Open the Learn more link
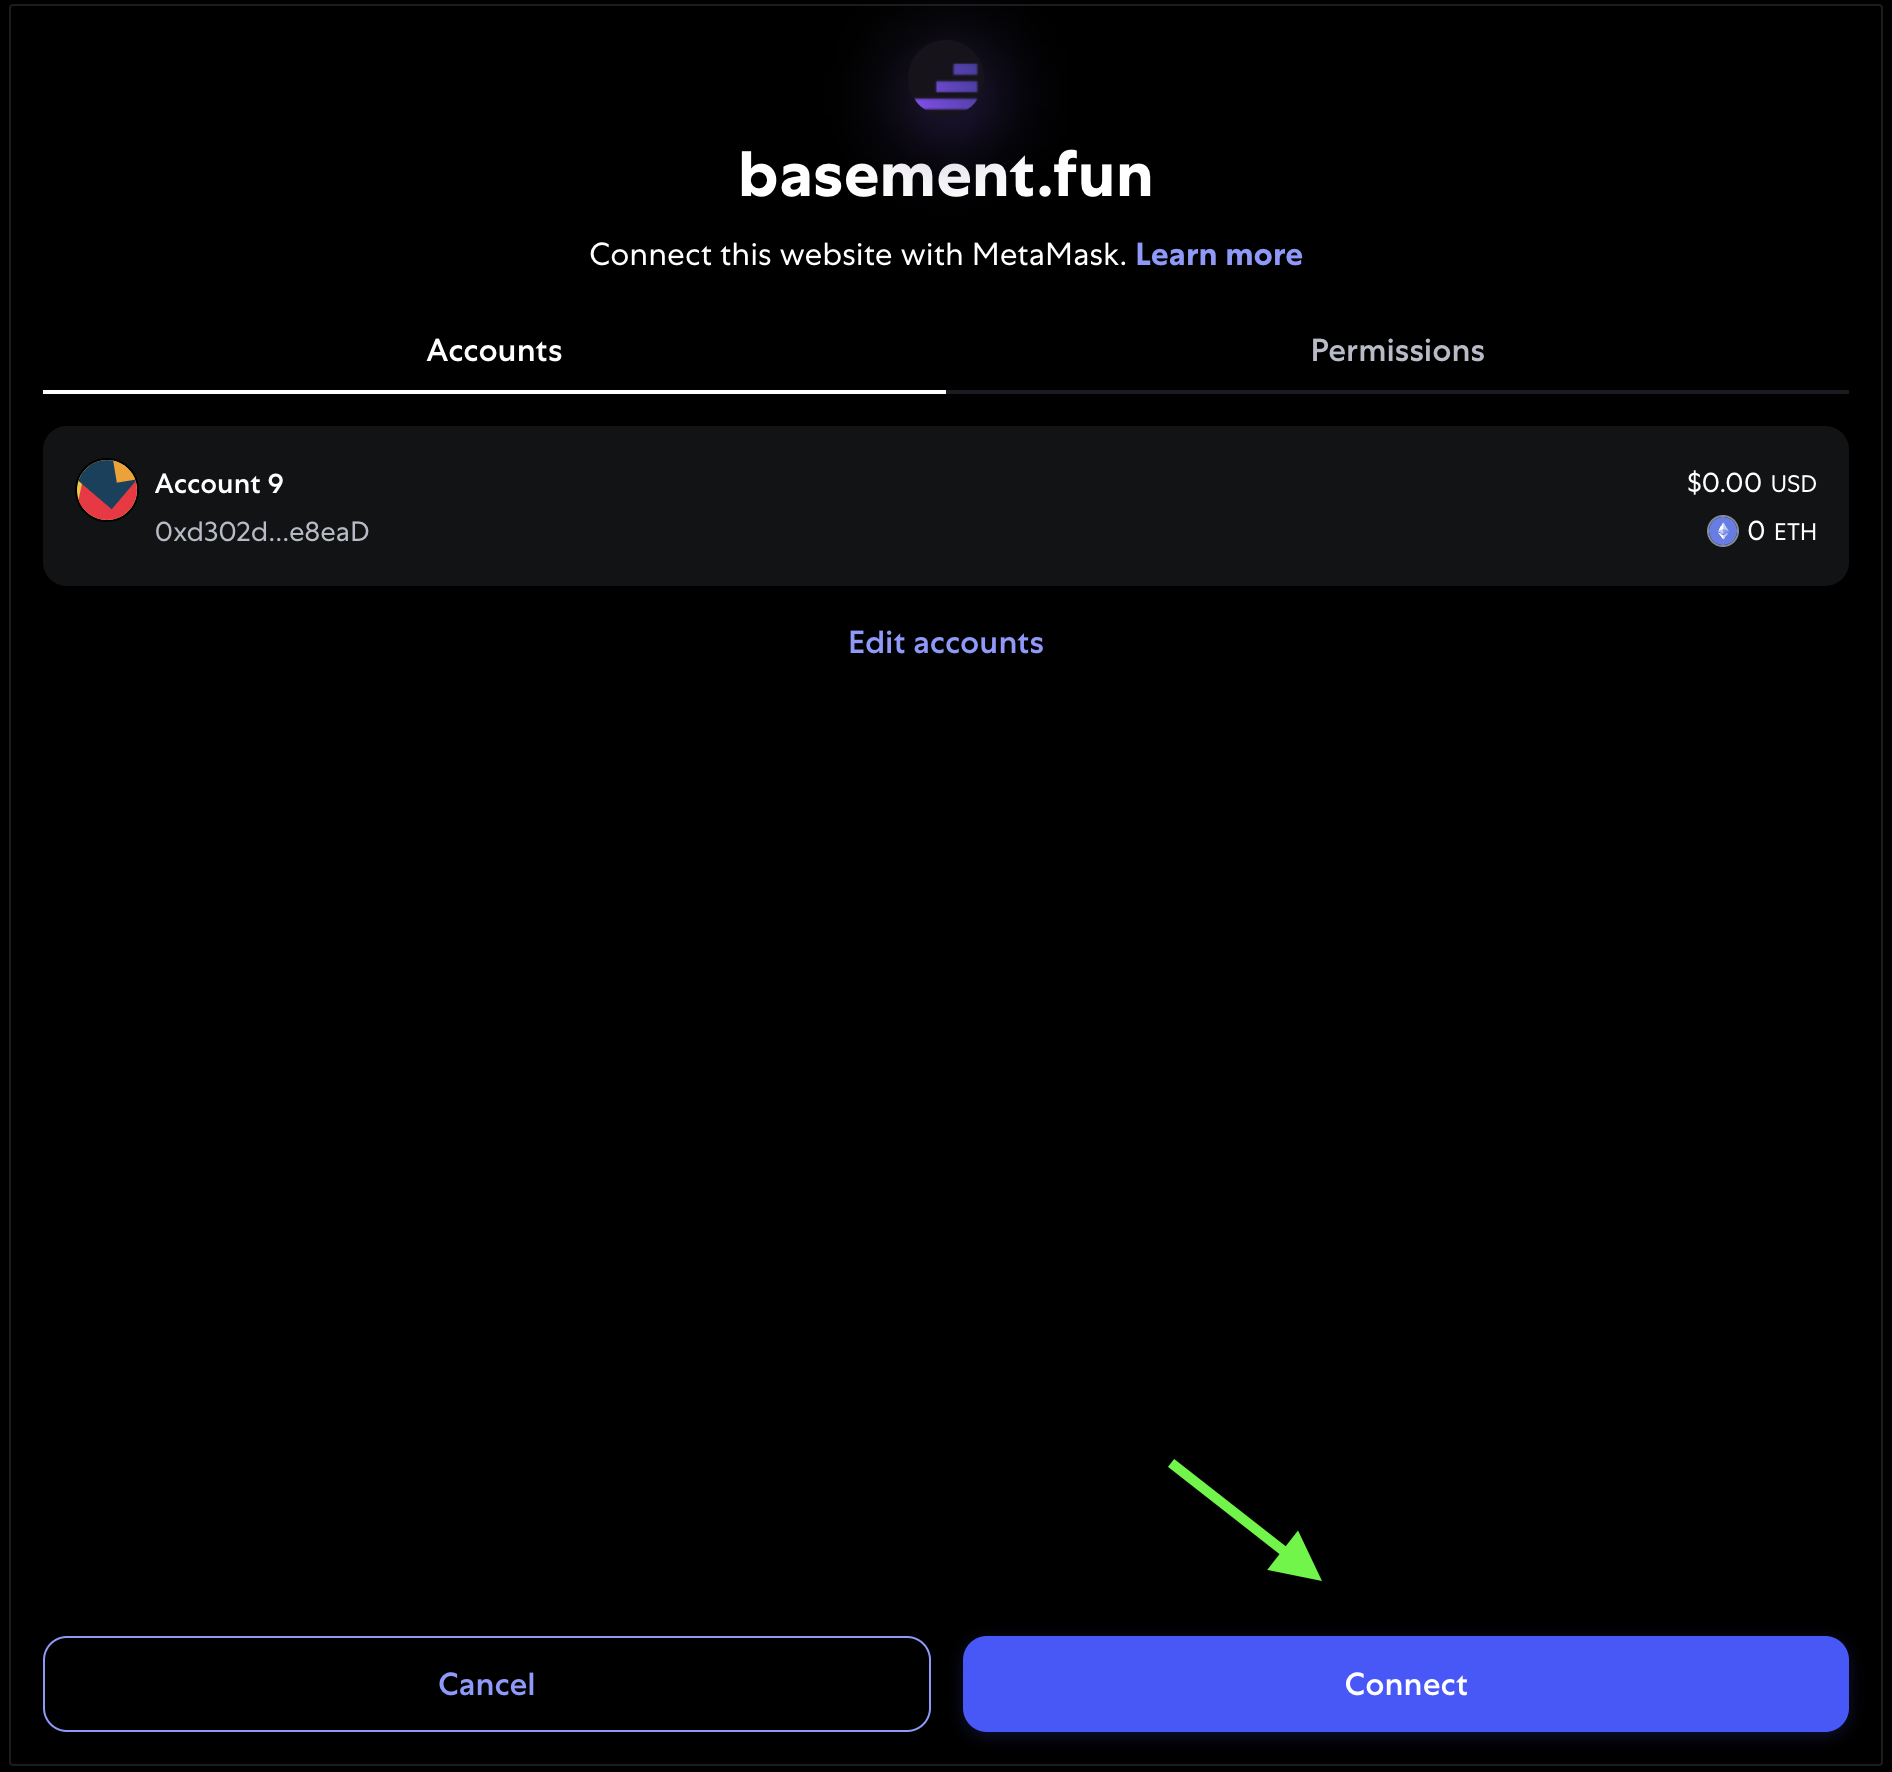This screenshot has width=1892, height=1772. [x=1218, y=255]
